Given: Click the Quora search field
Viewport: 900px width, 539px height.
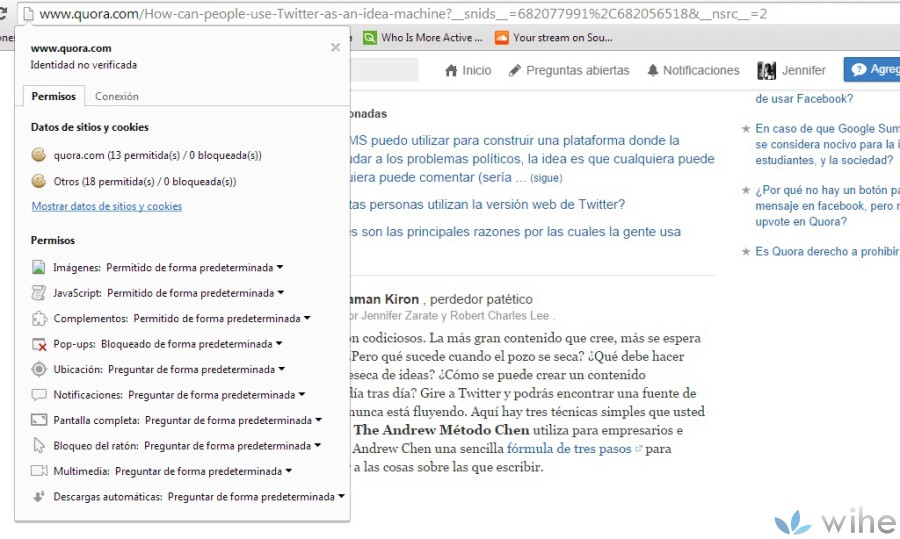Looking at the screenshot, I should 385,70.
